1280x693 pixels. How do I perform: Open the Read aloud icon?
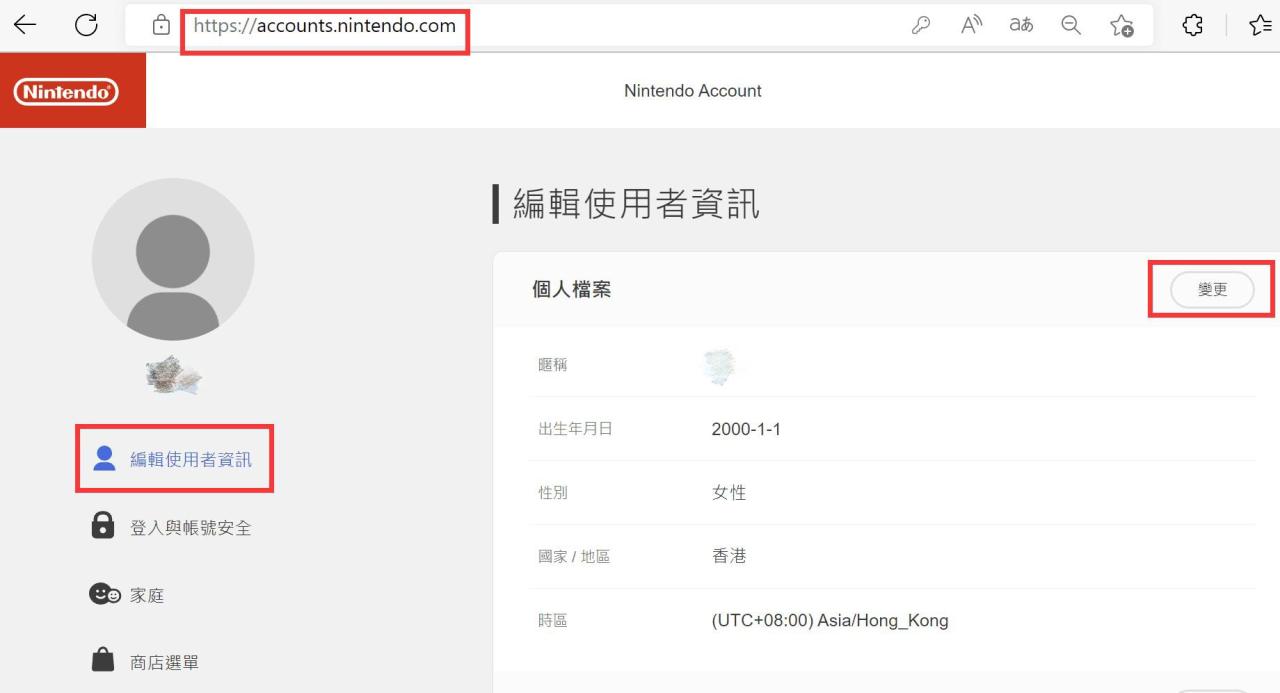coord(972,27)
